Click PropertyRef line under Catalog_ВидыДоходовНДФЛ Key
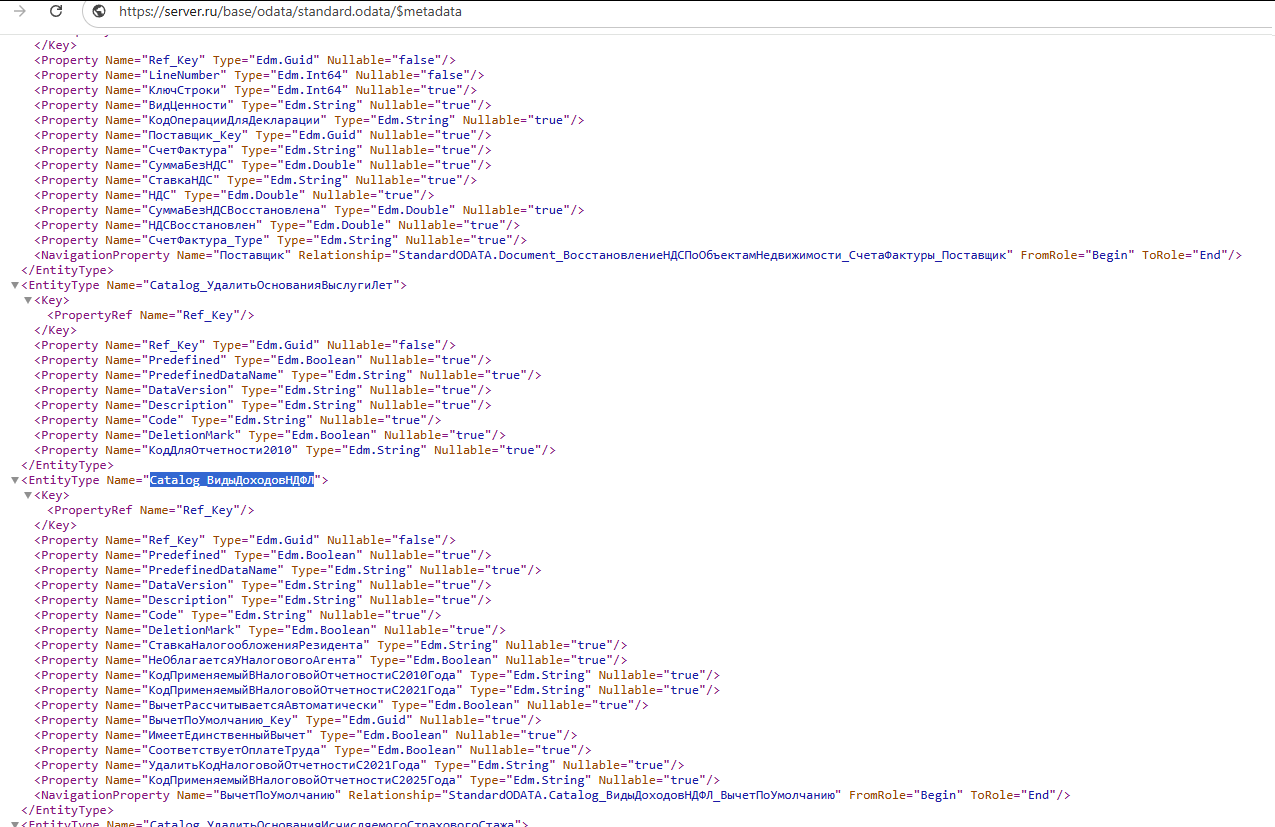This screenshot has width=1275, height=827. (151, 510)
